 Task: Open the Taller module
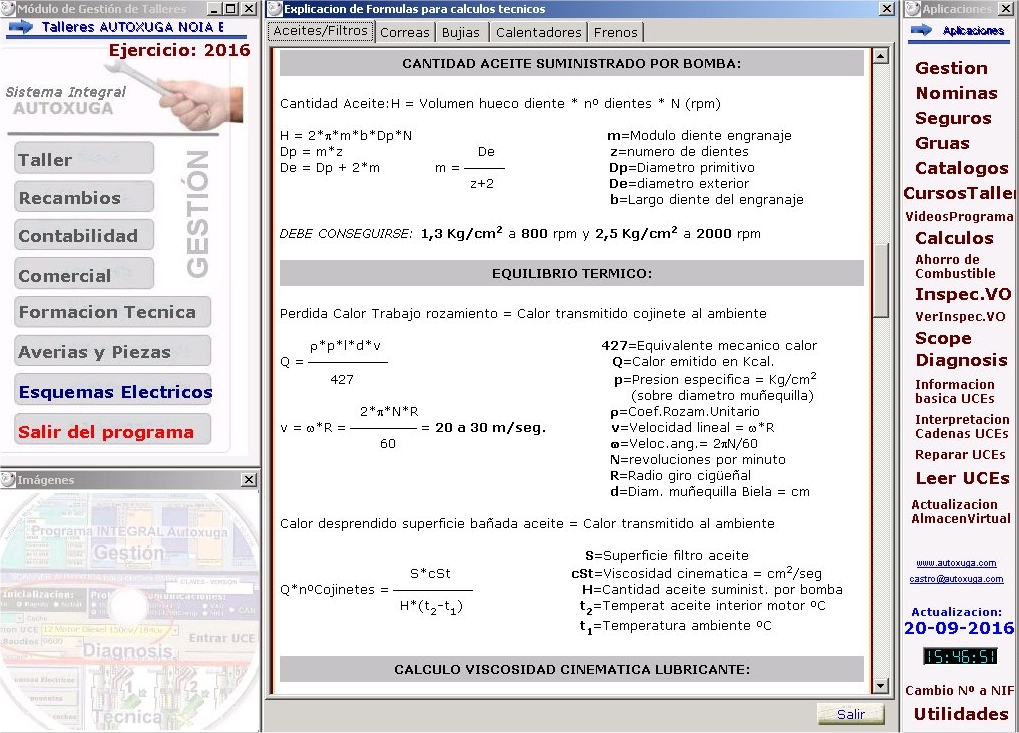[84, 159]
